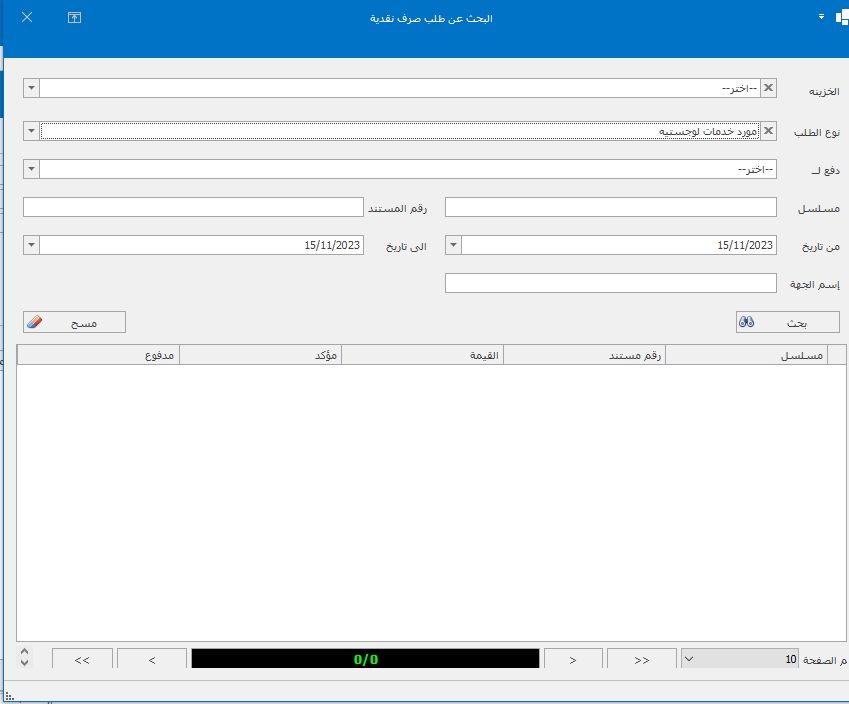Click into the مسلسل text field
Screen dimensions: 849x704
point(610,207)
